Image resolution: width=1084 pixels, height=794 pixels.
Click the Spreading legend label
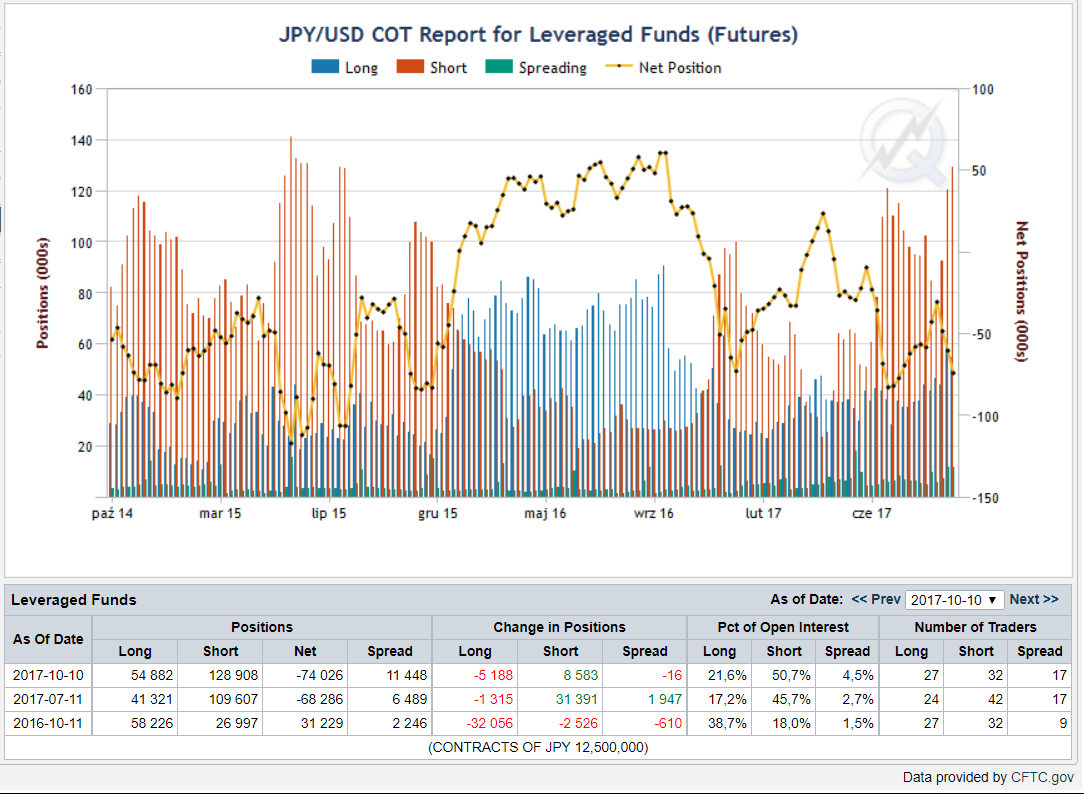click(552, 68)
